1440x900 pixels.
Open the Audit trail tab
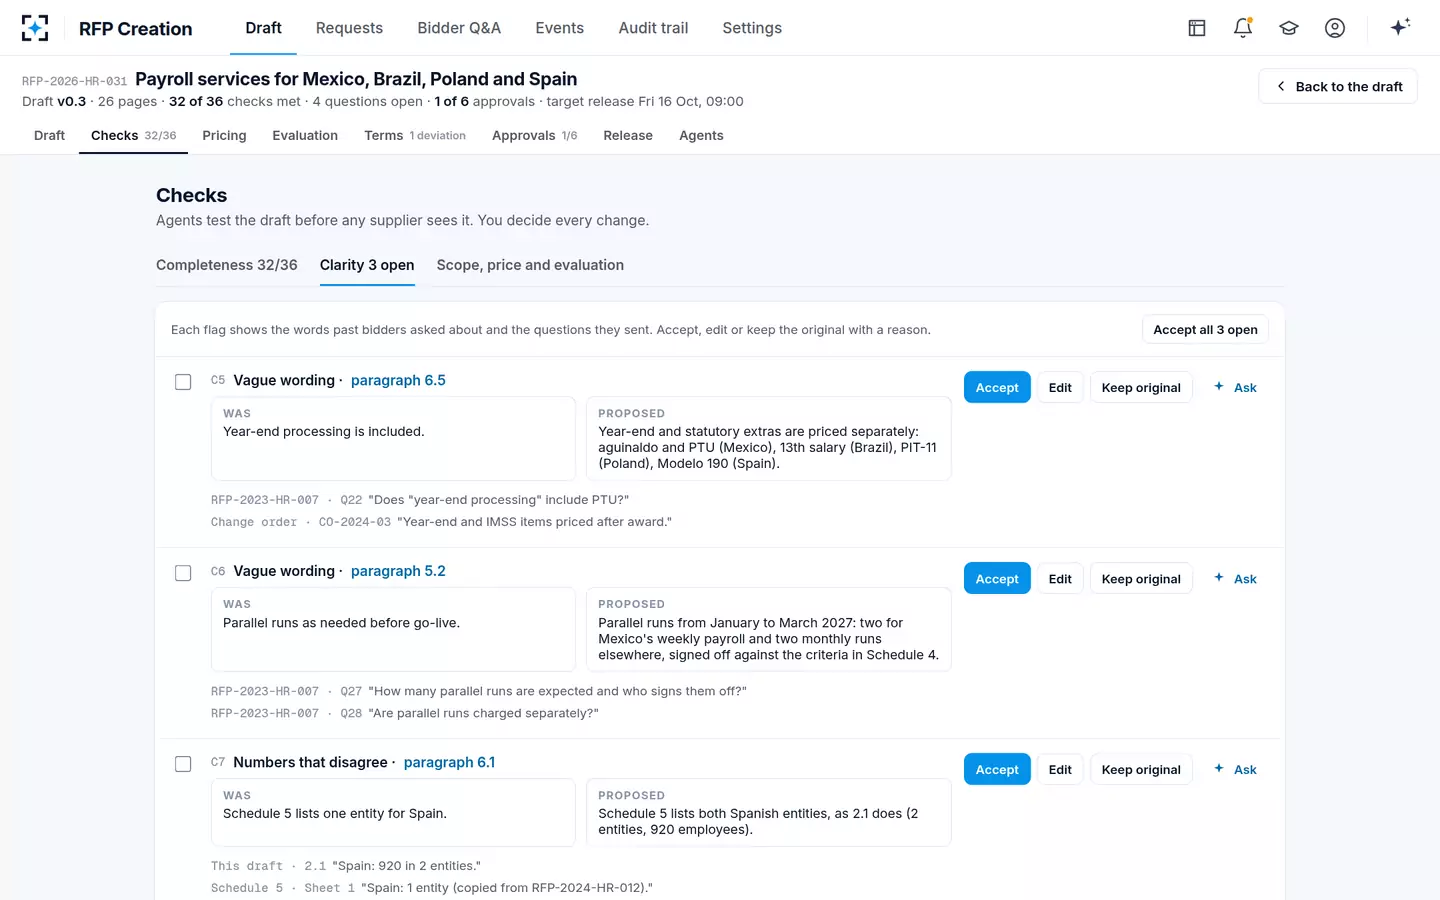[x=653, y=28]
